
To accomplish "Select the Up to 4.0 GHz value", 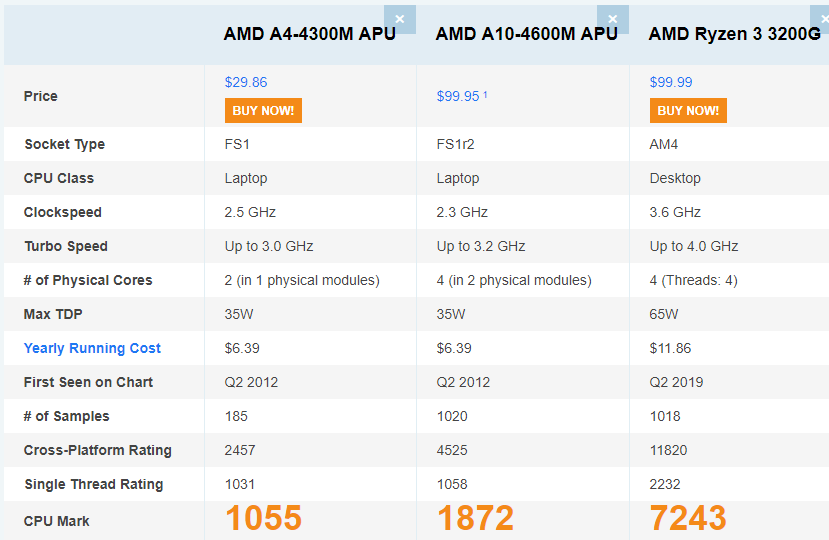I will click(694, 246).
